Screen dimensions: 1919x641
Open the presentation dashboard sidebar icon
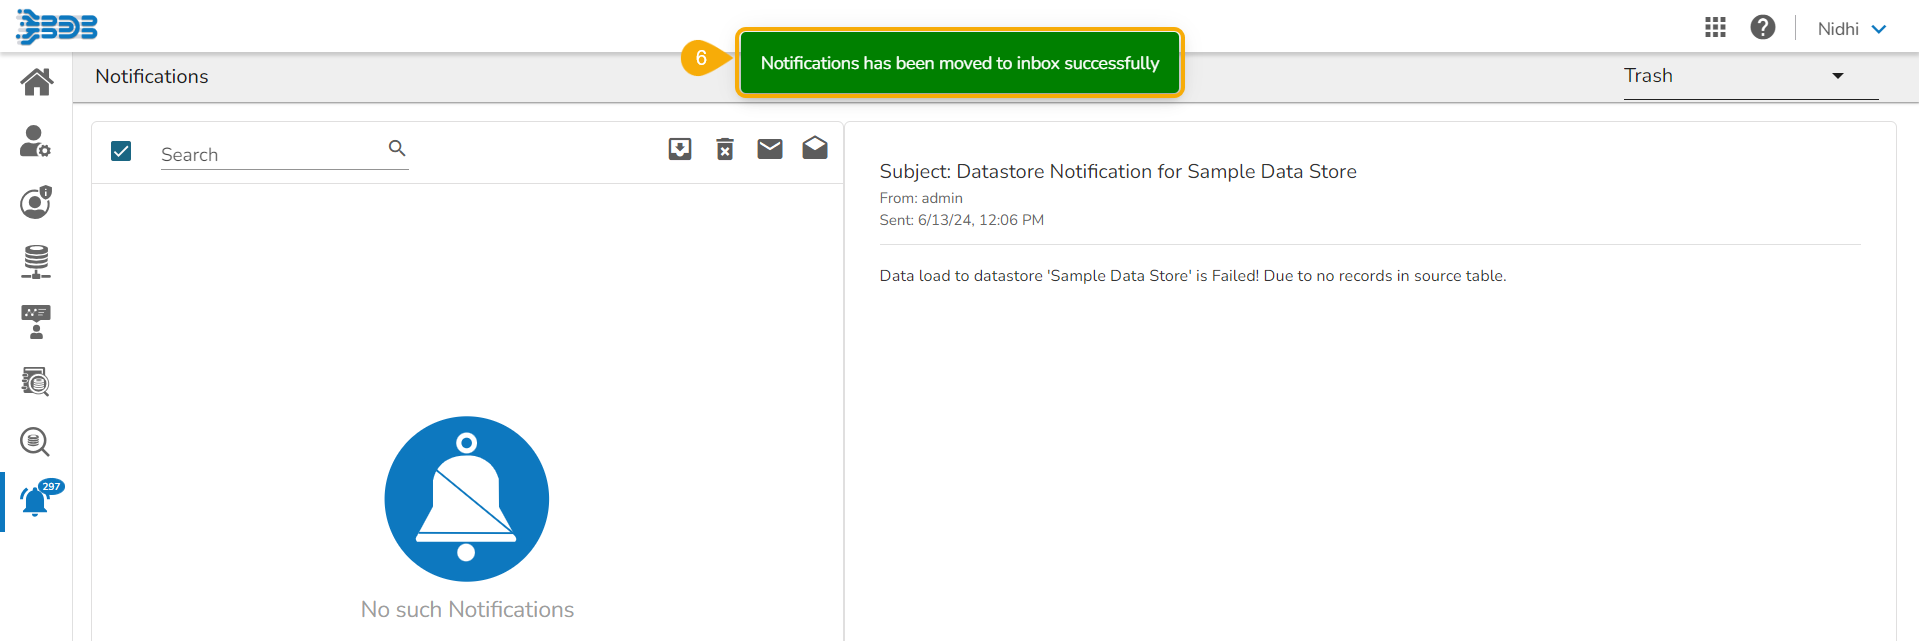36,322
